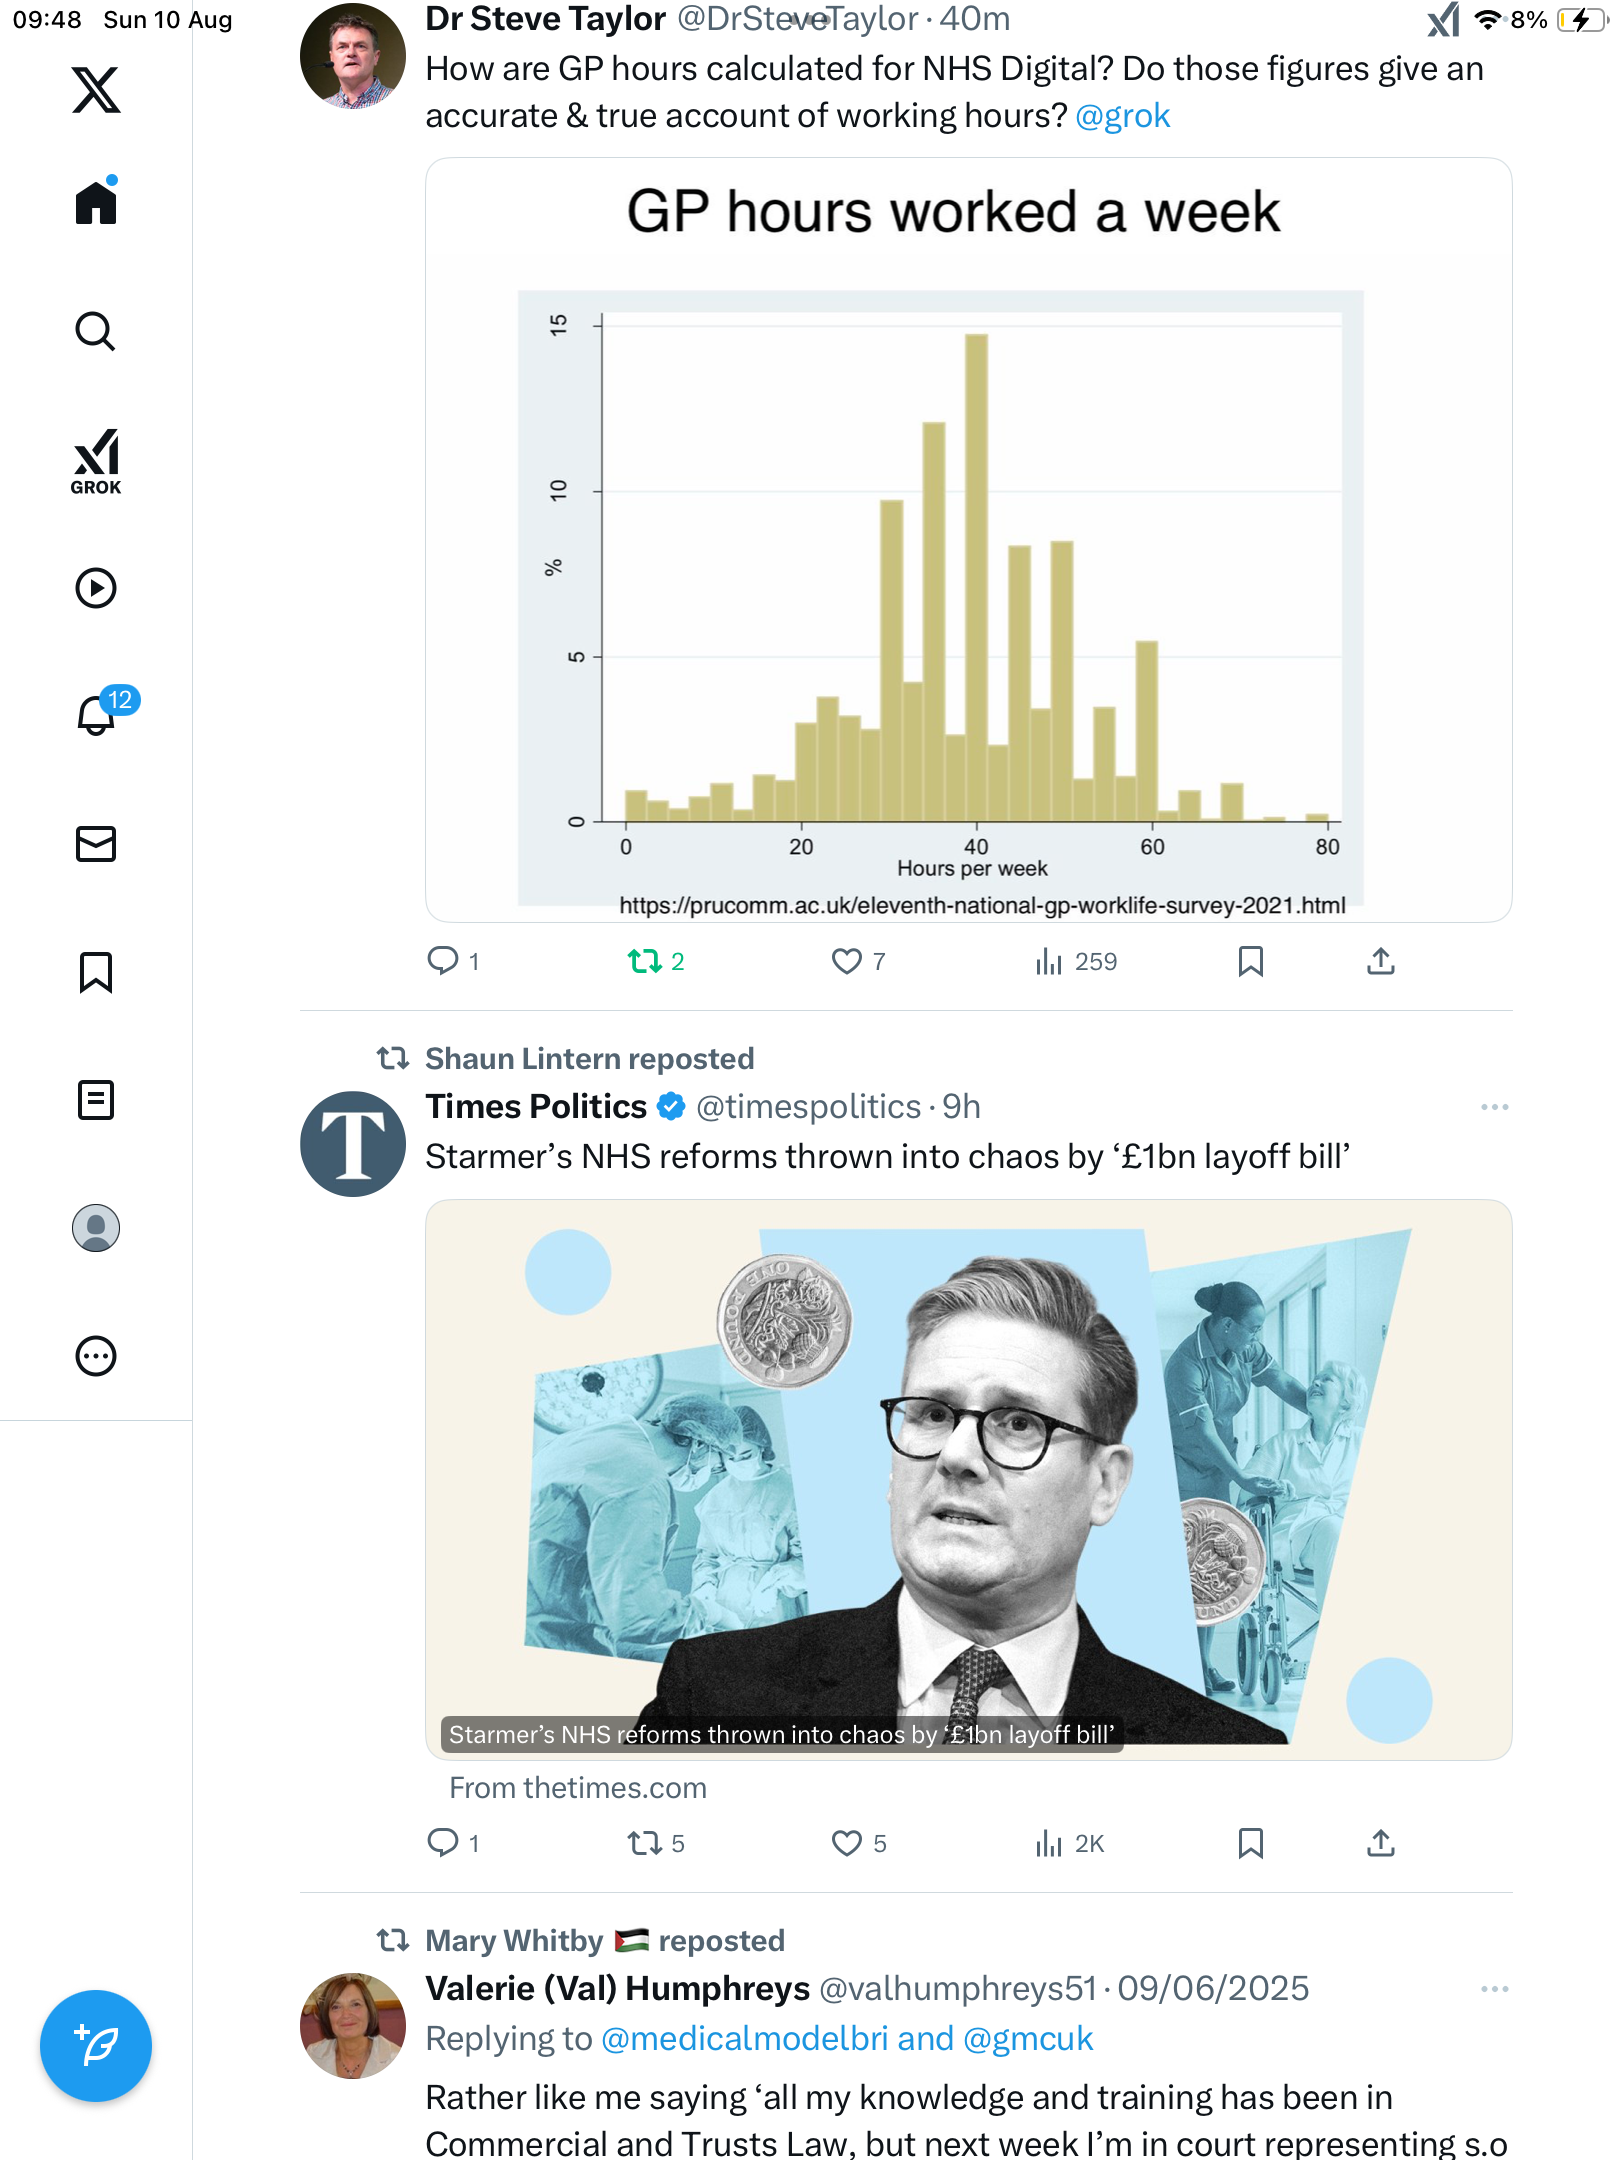Open sidebar Bookmarks icon
The image size is (1620, 2160).
(96, 972)
